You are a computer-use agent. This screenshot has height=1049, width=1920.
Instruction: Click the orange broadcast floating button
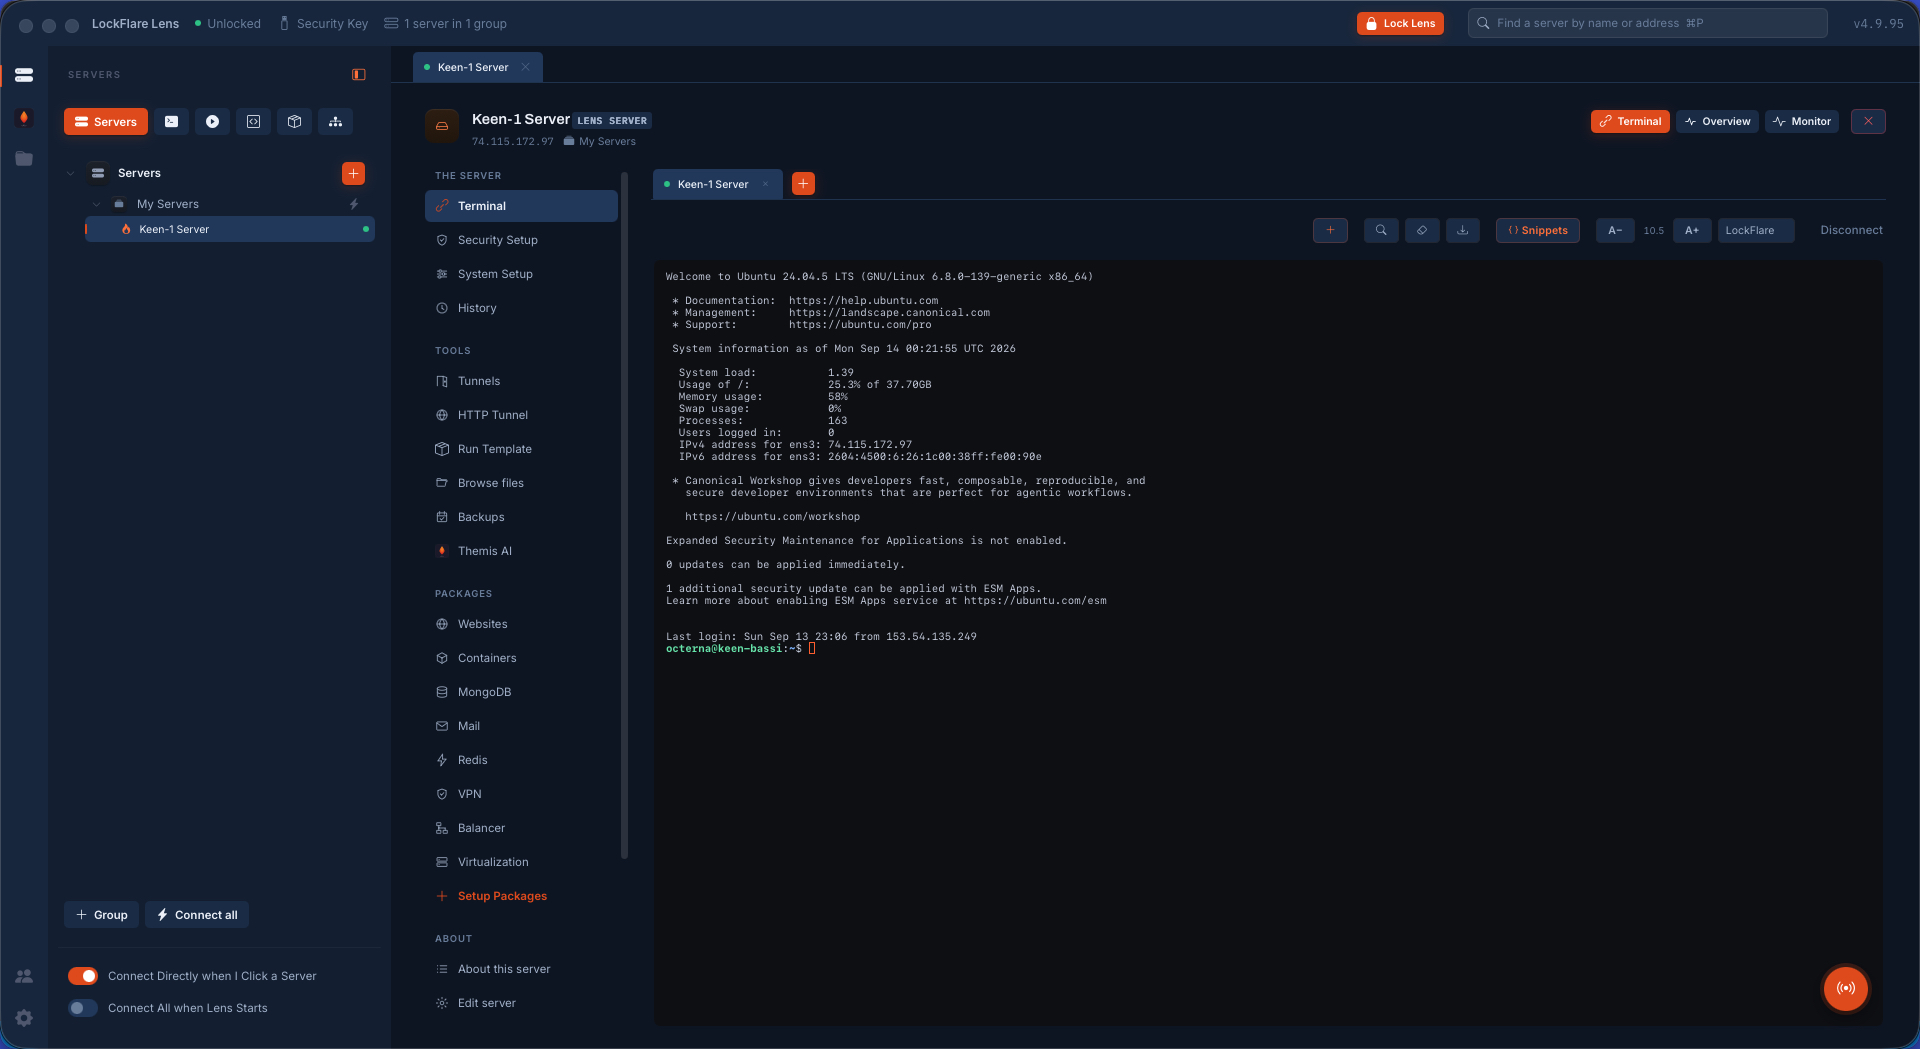click(1846, 988)
